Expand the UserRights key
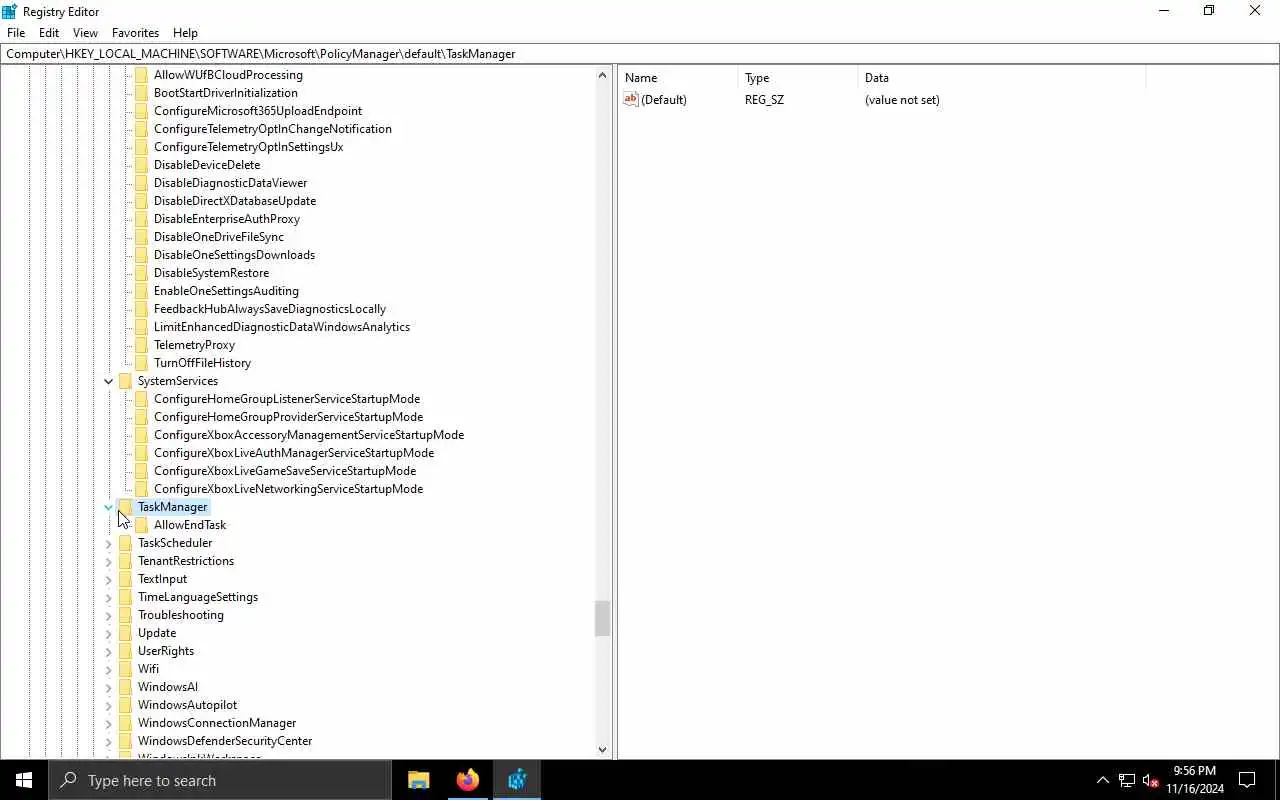The image size is (1280, 800). pyautogui.click(x=109, y=651)
